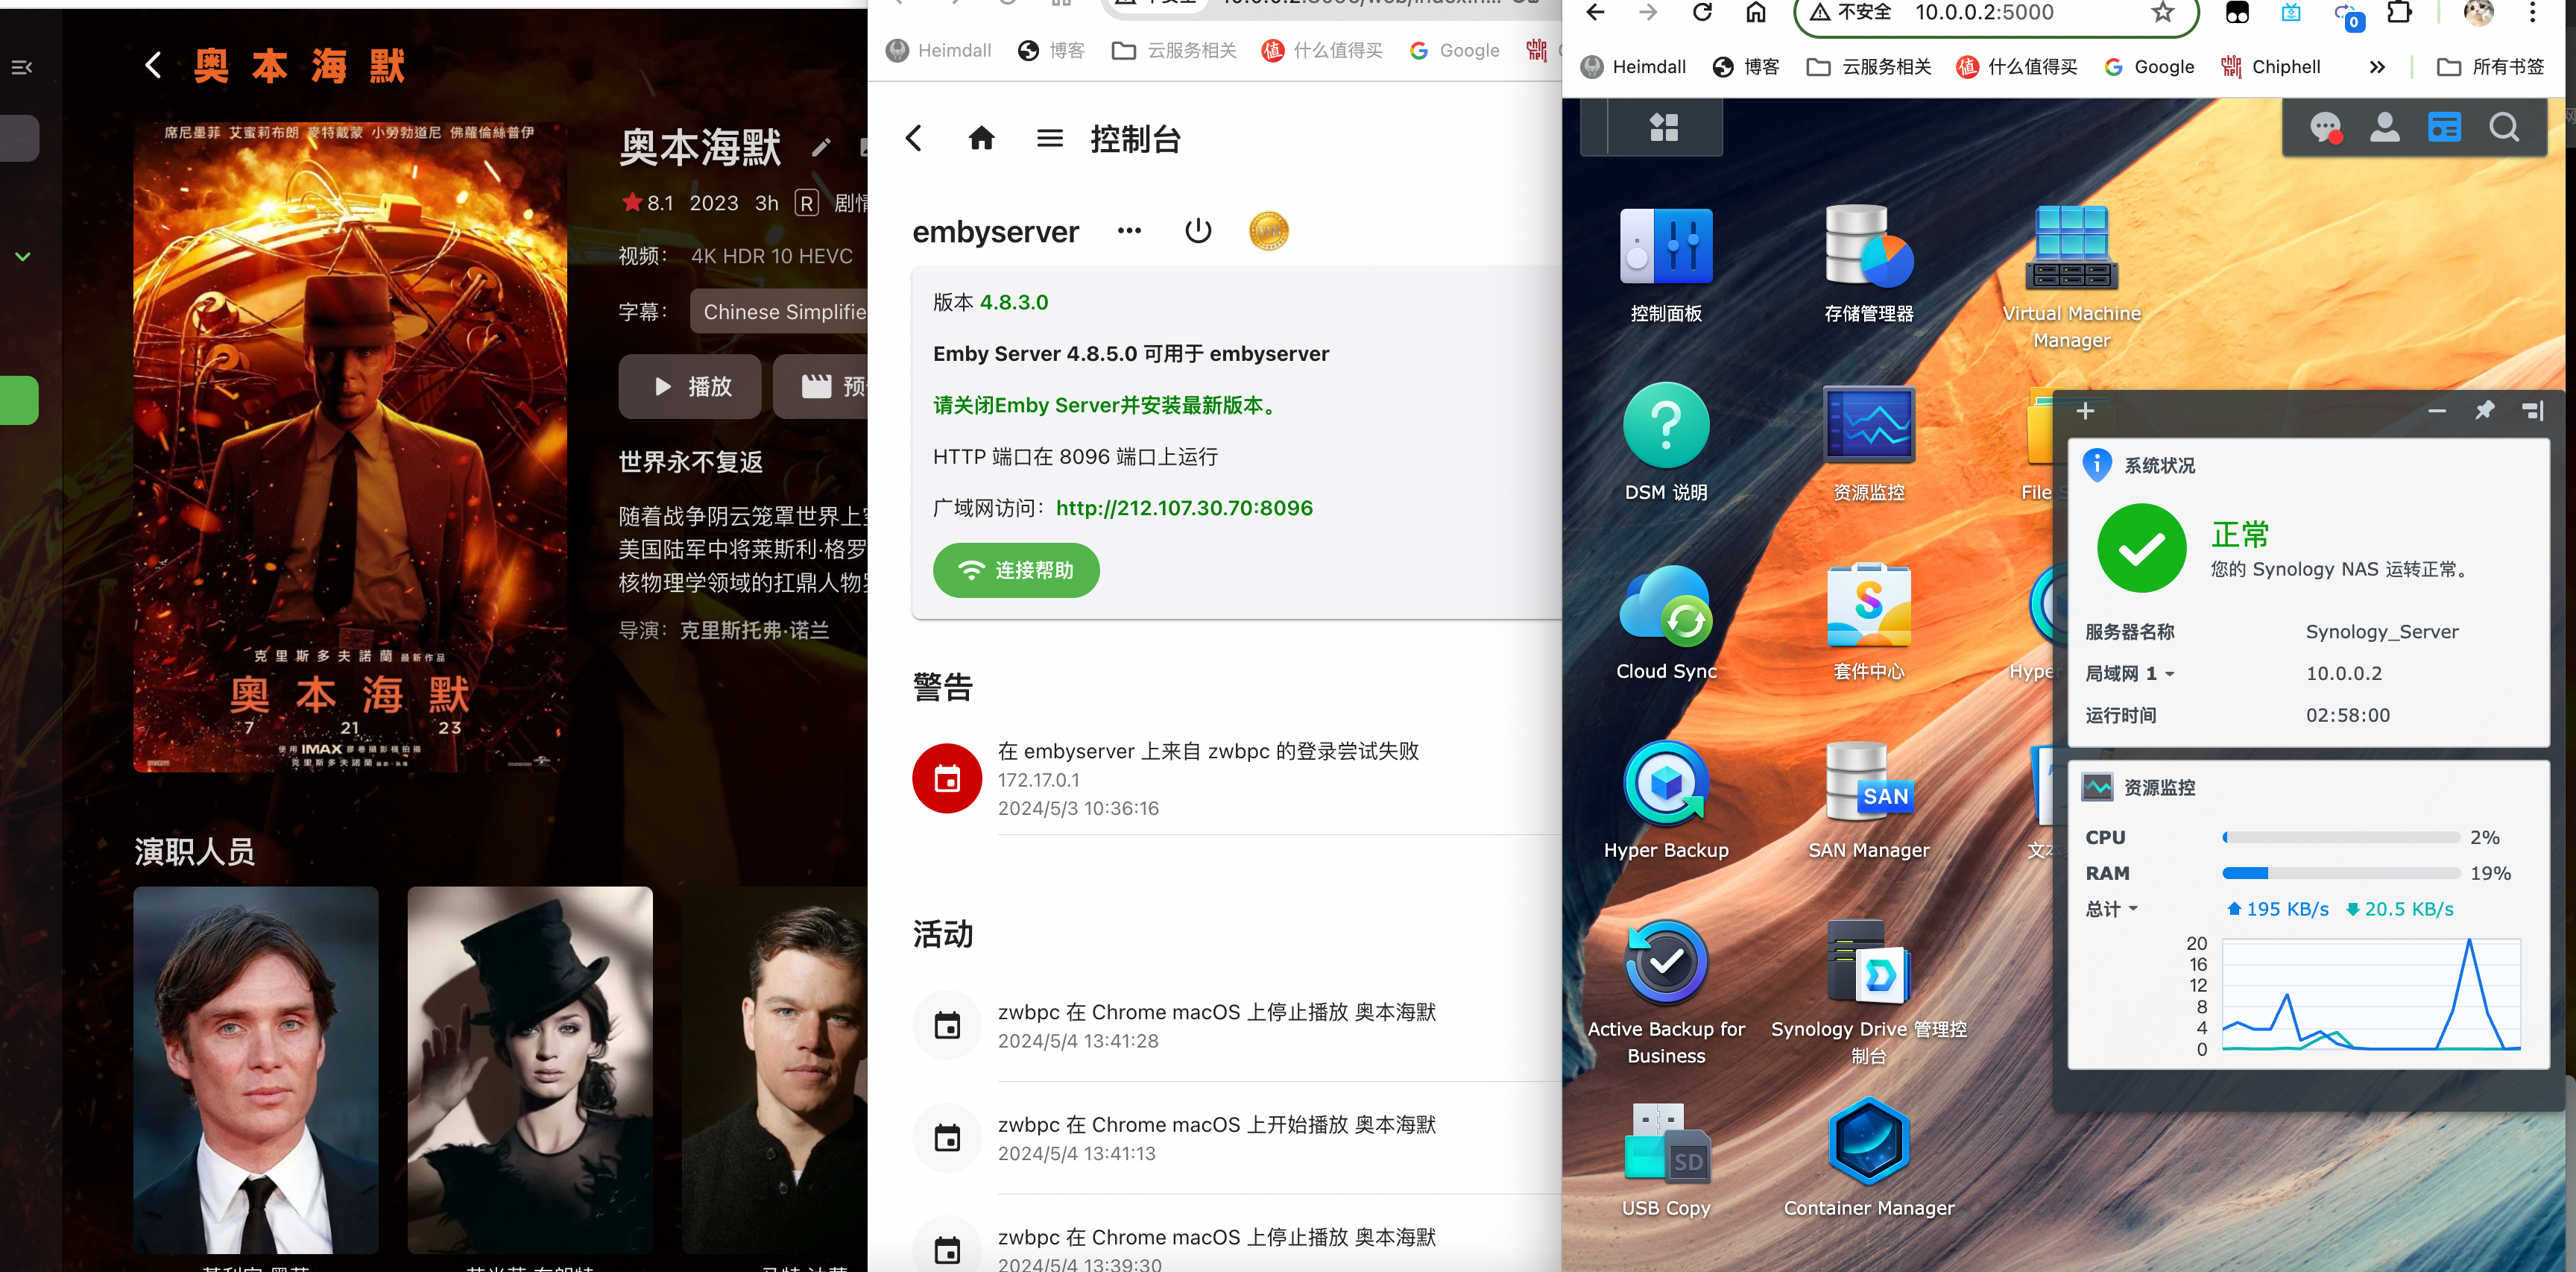Toggle the DSM widgets panel icon
The image size is (2576, 1272).
click(2444, 127)
